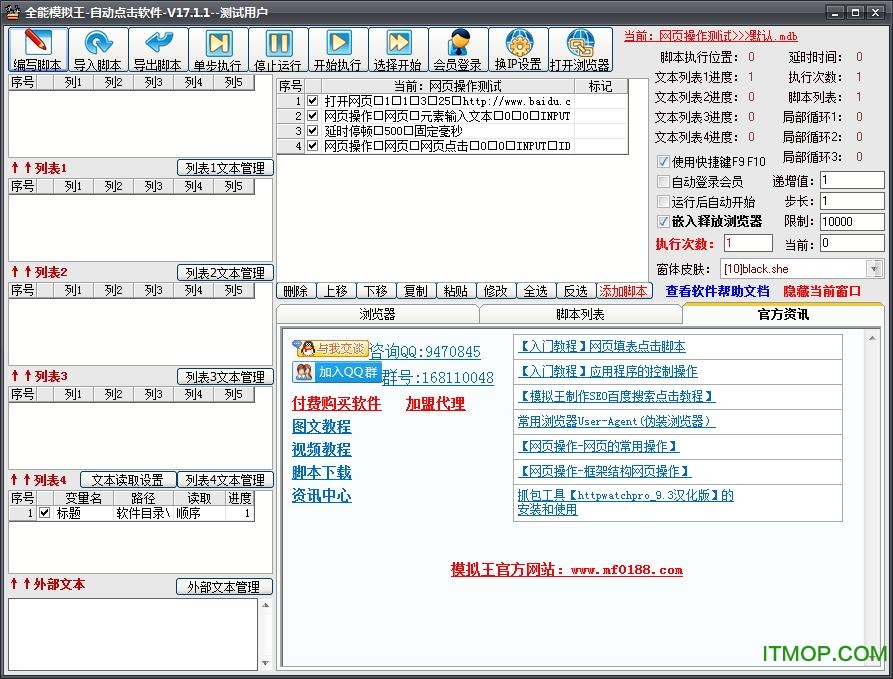
Task: Click the red 添加脚本 button
Action: 623,291
